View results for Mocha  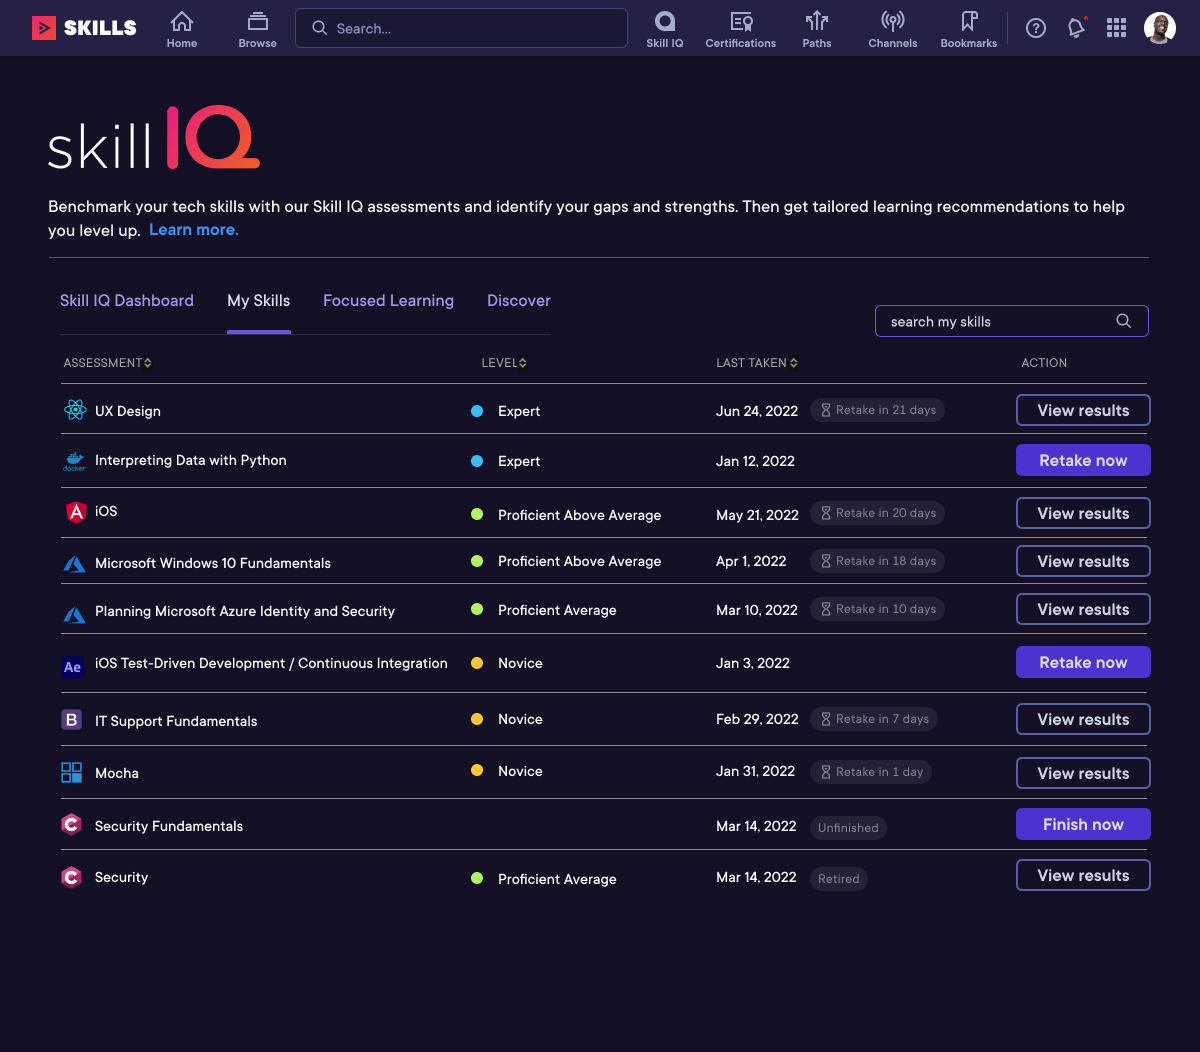pos(1083,773)
